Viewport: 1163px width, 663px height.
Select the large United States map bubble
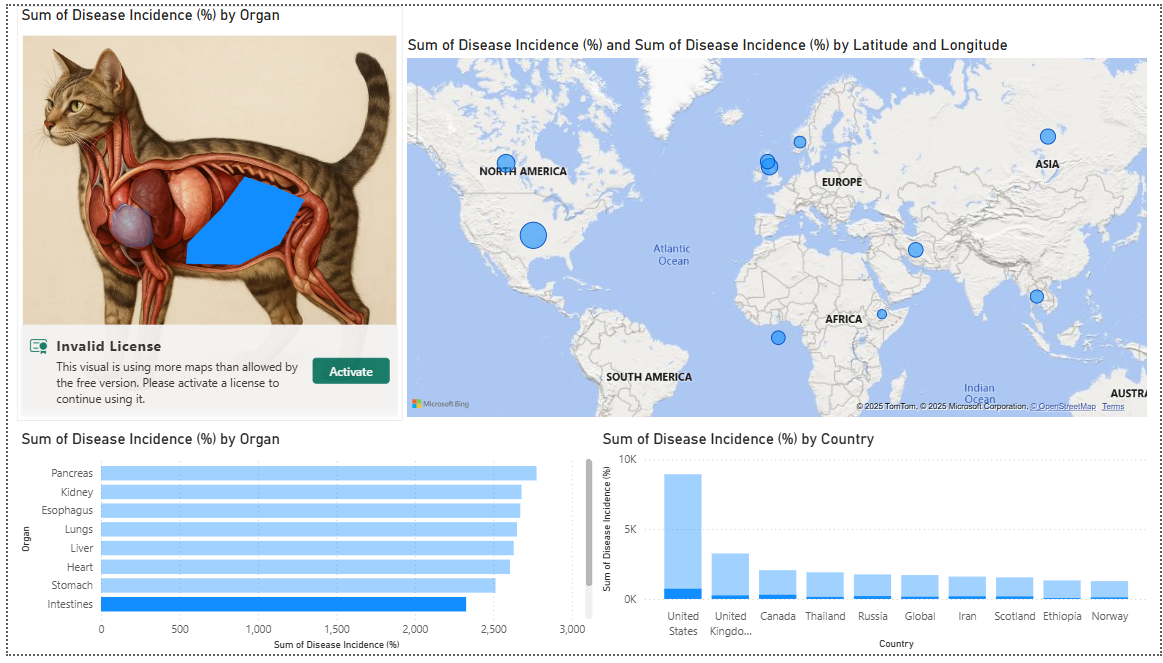(x=533, y=236)
